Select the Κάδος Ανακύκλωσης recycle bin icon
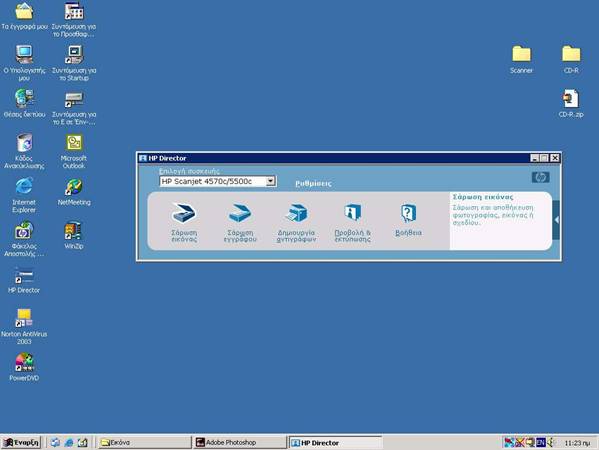 (x=24, y=151)
